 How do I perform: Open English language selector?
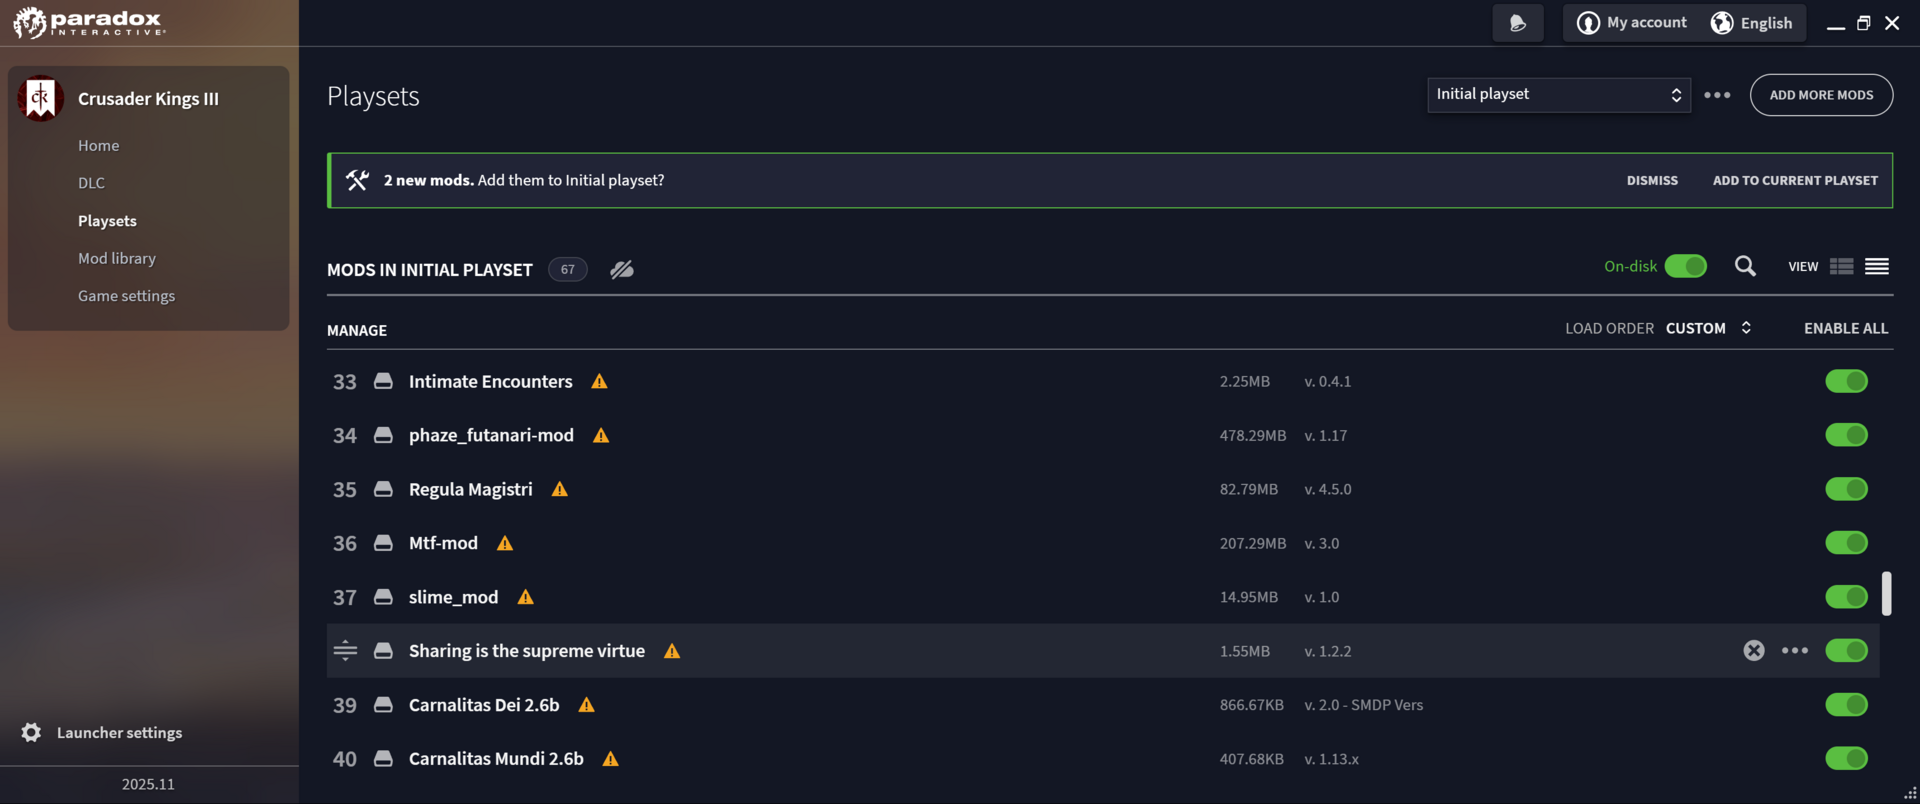tap(1752, 23)
